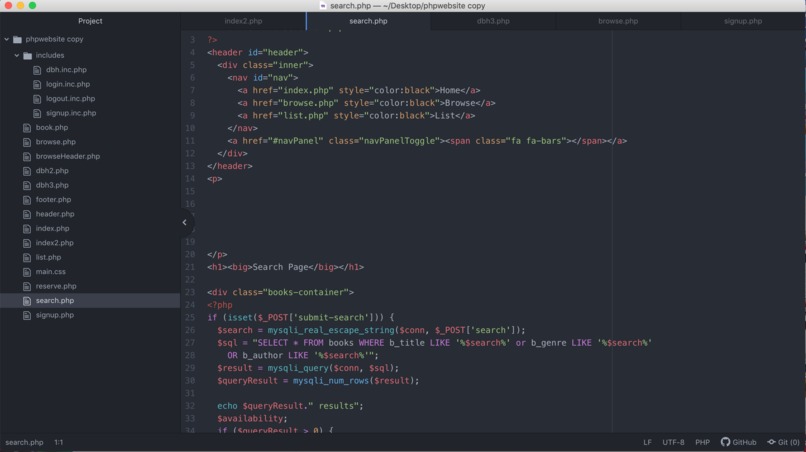Click file icon next to index.php
Image resolution: width=806 pixels, height=452 pixels.
27,228
